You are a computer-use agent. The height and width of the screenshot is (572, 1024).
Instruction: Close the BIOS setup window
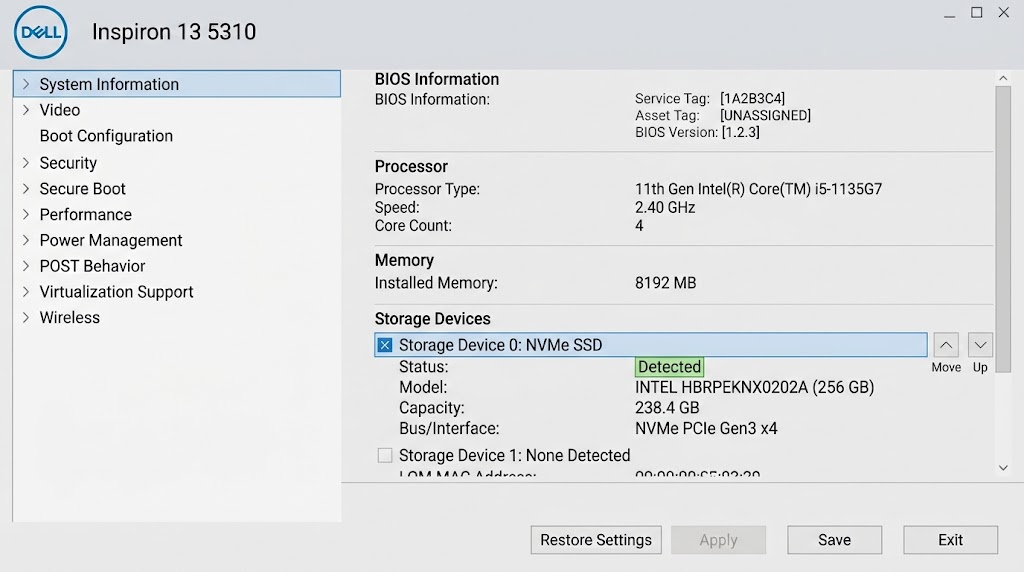(x=1004, y=12)
